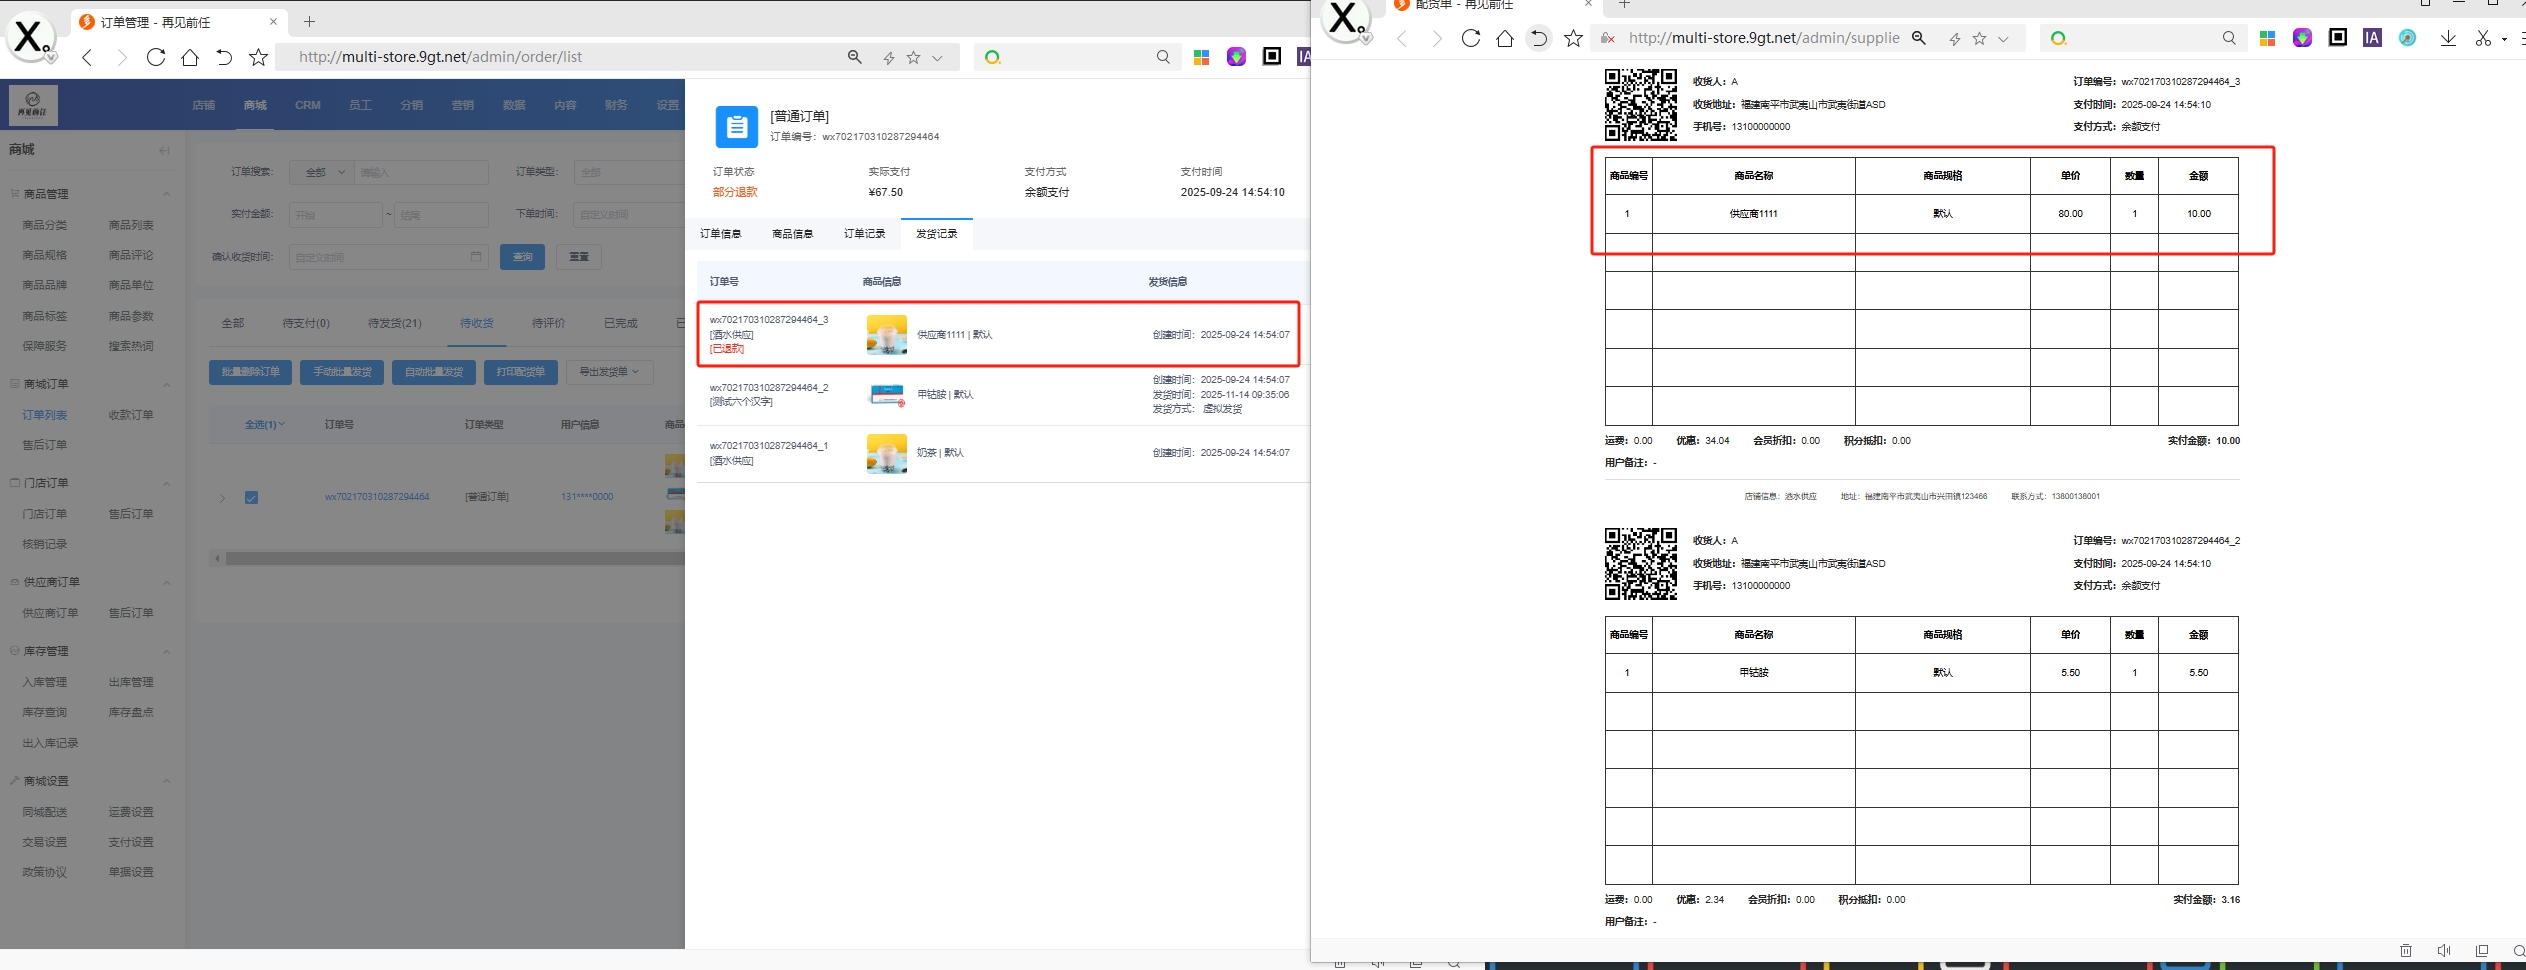The image size is (2526, 970).
Task: Click the download icon in right browser toolbar
Action: [2447, 38]
